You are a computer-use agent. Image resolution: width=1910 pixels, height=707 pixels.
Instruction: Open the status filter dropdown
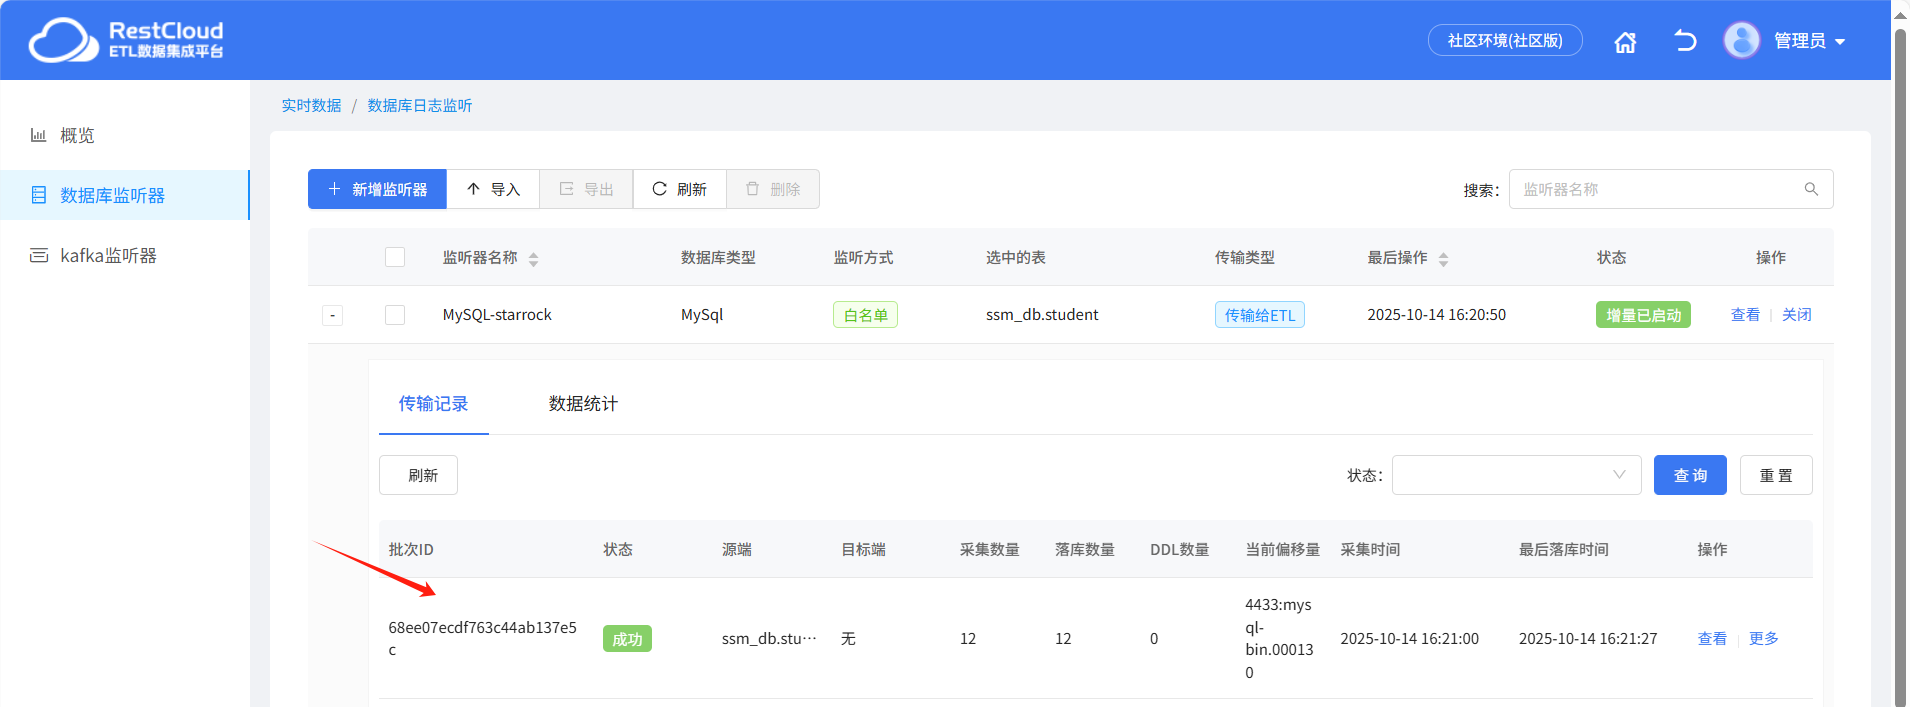tap(1516, 475)
